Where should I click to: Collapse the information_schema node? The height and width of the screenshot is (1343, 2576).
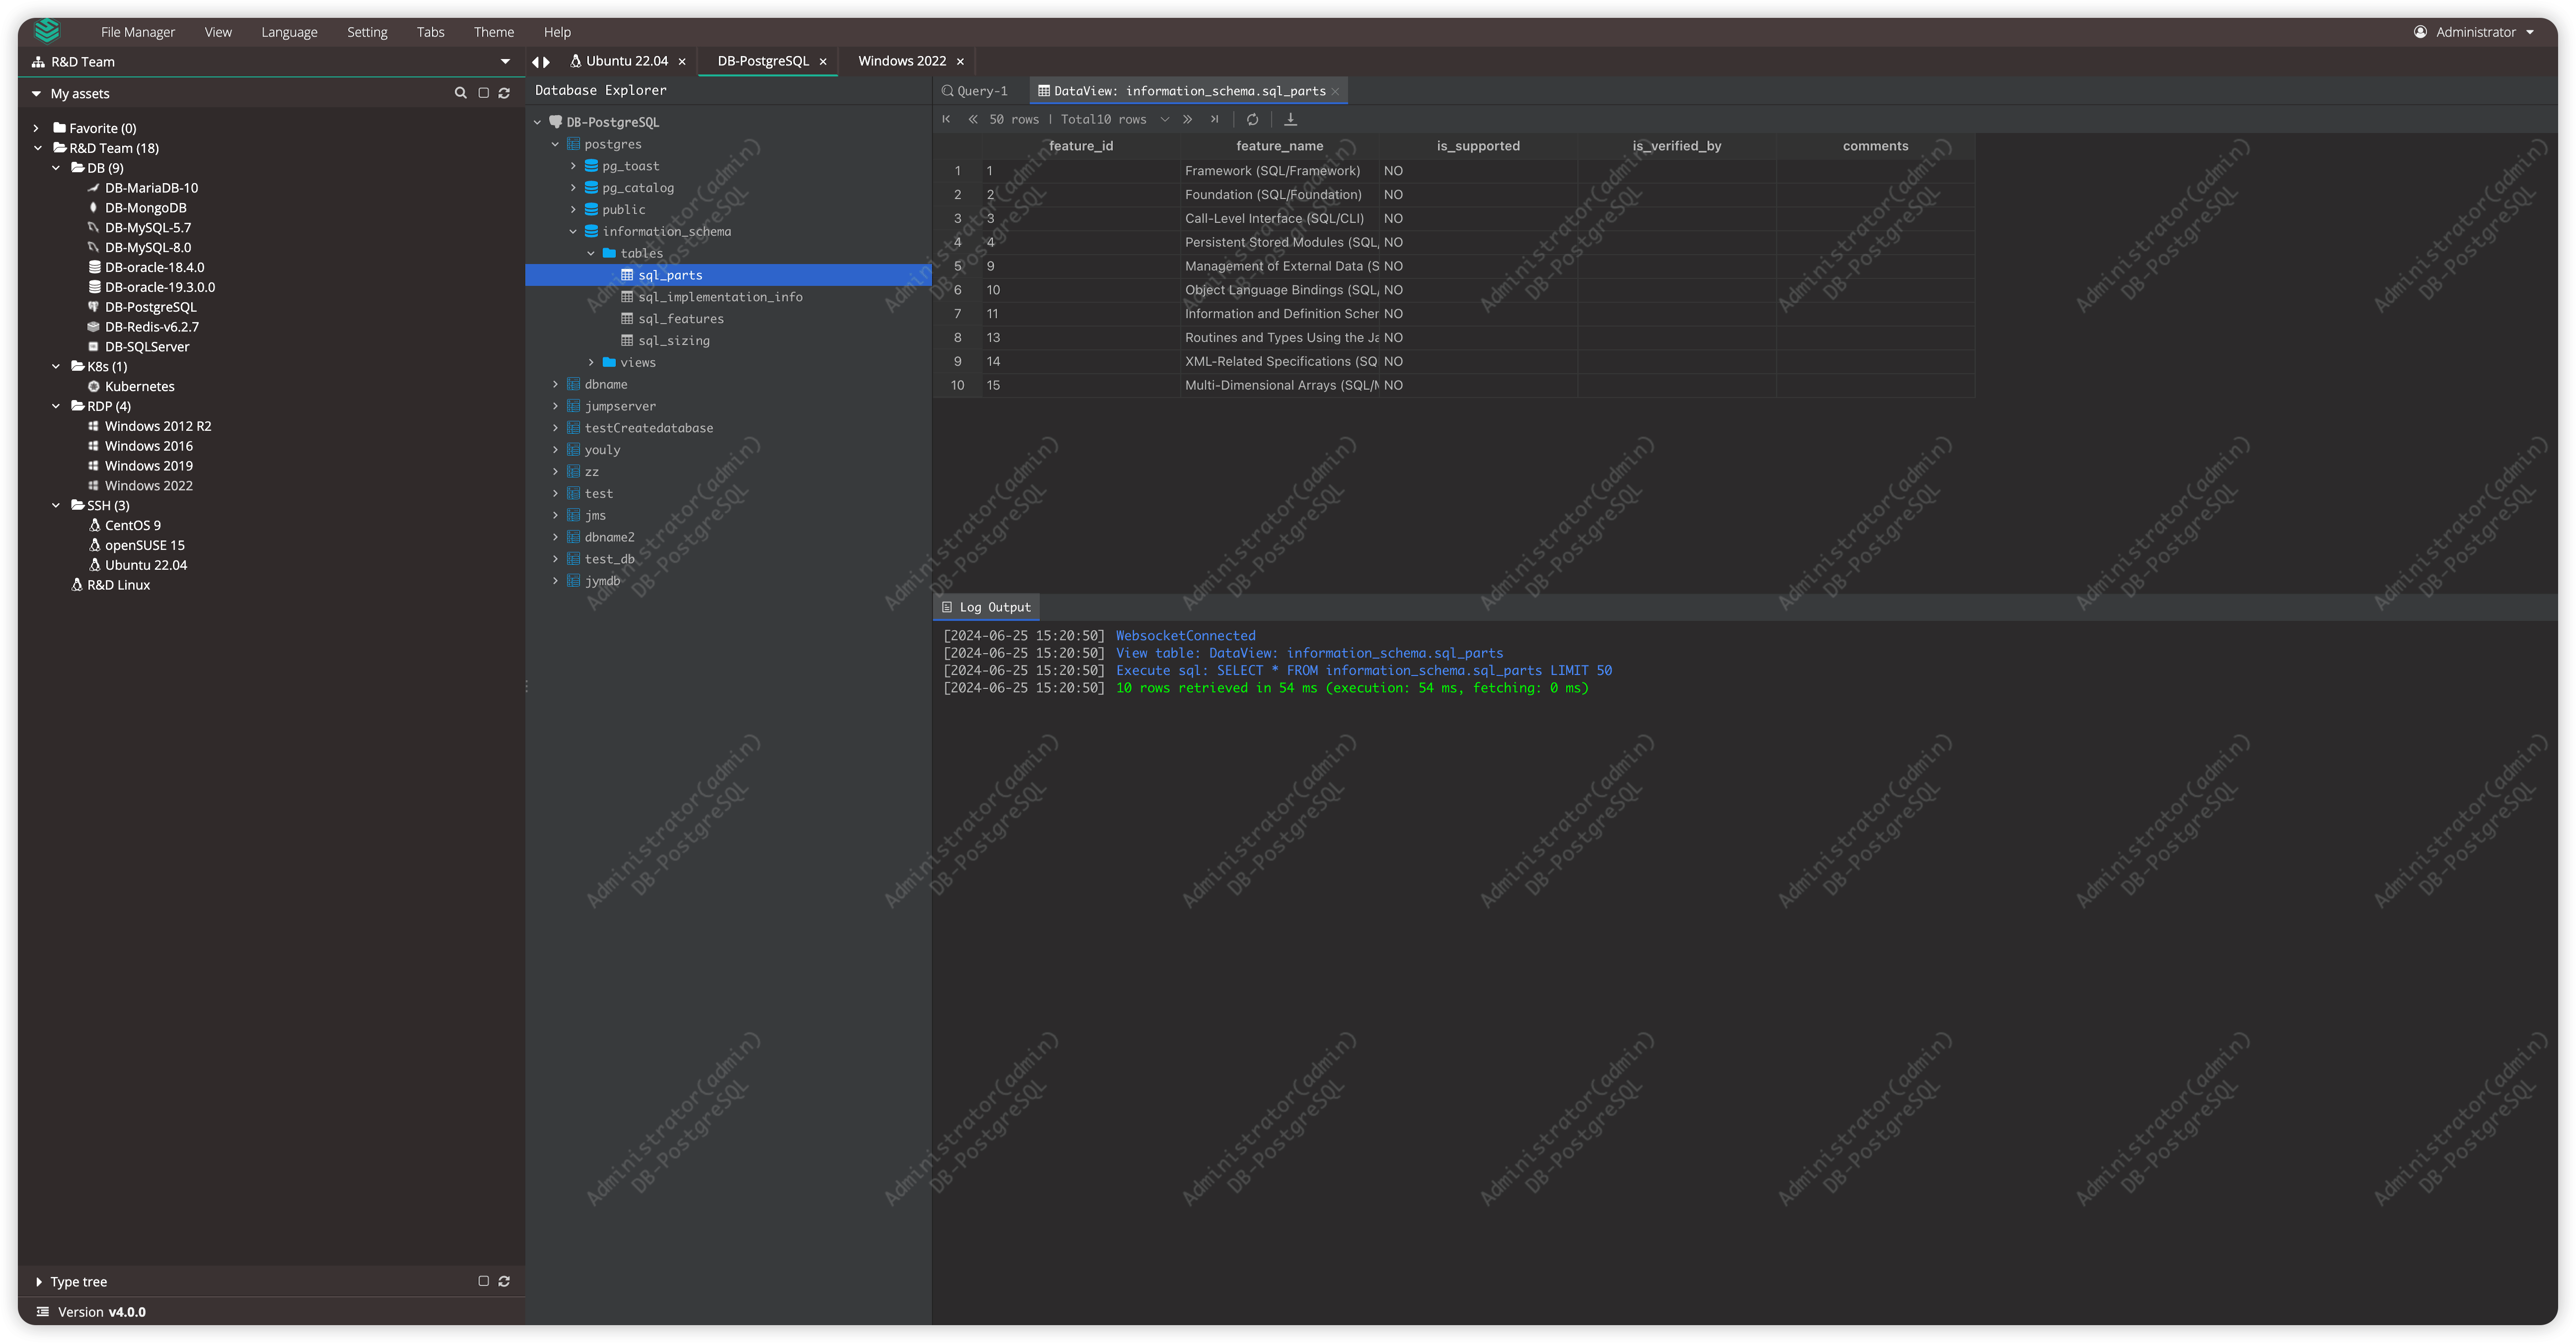(573, 231)
